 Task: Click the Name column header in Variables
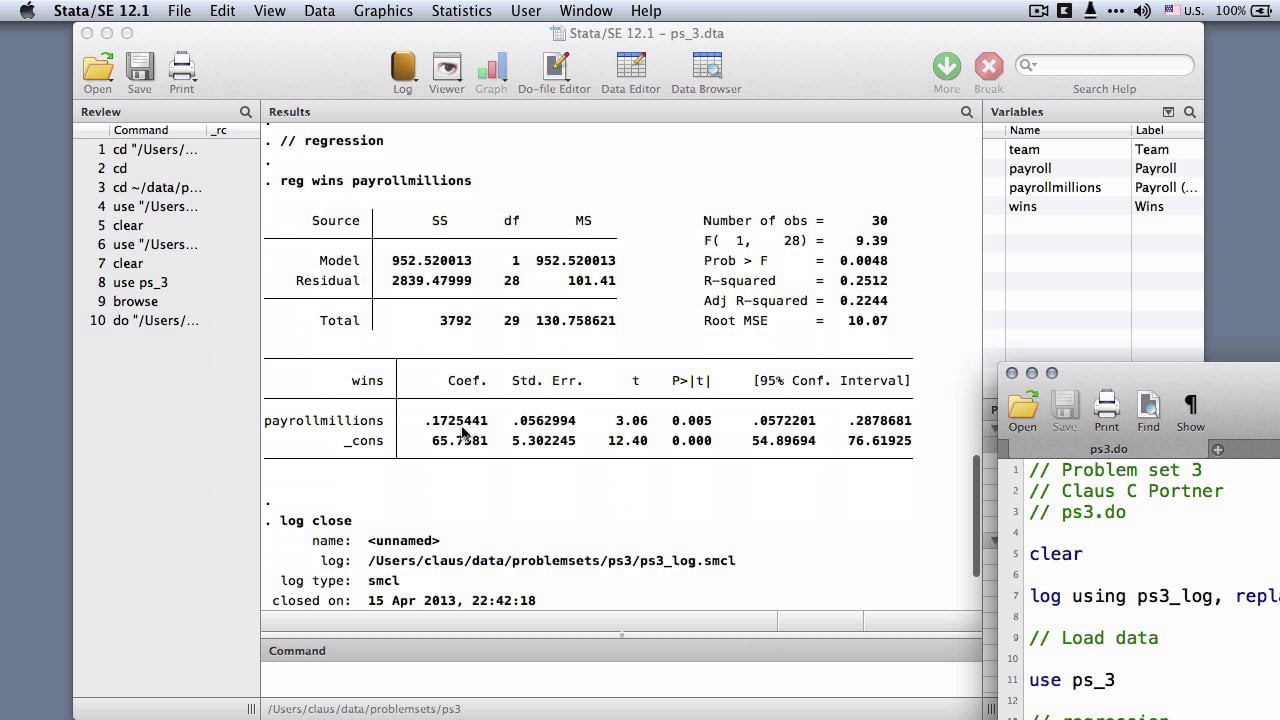(x=1068, y=130)
